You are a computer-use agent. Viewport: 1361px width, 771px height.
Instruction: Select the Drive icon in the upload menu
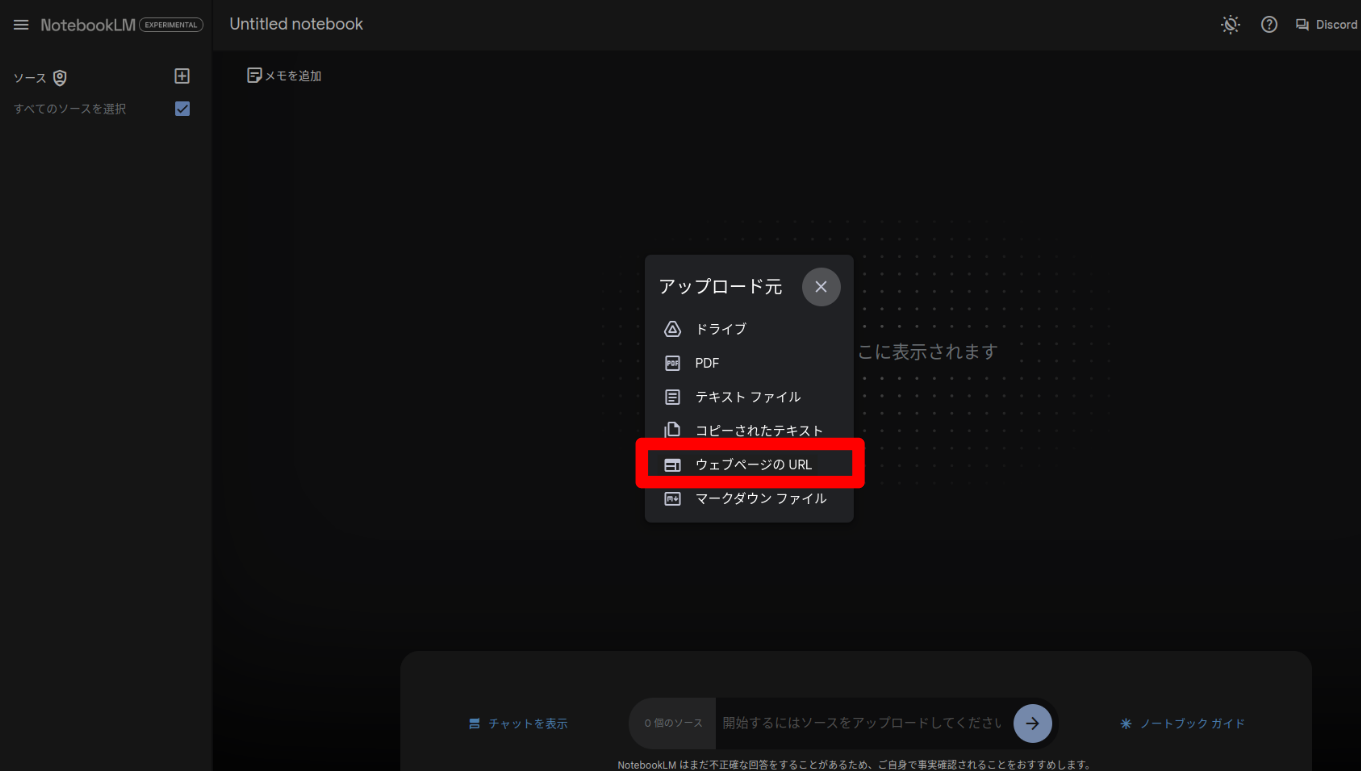[672, 328]
